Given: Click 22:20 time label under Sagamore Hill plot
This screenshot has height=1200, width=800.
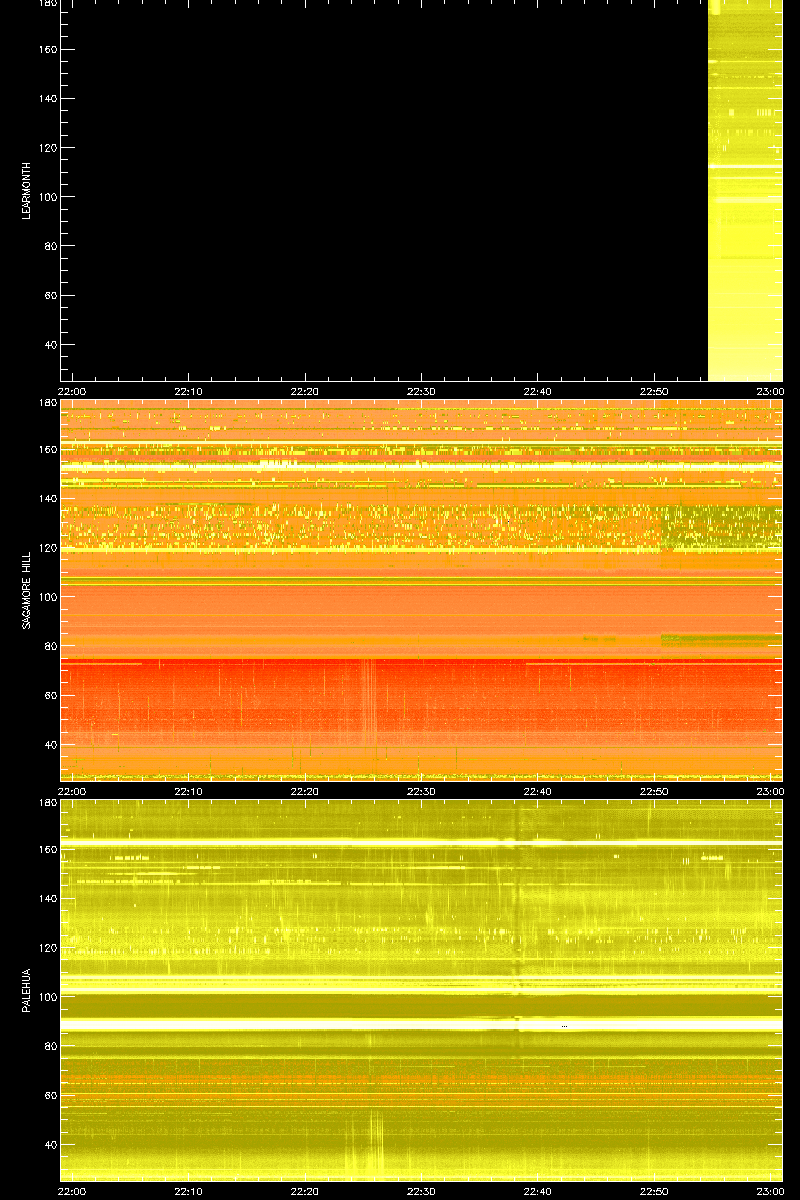Looking at the screenshot, I should click(x=305, y=791).
